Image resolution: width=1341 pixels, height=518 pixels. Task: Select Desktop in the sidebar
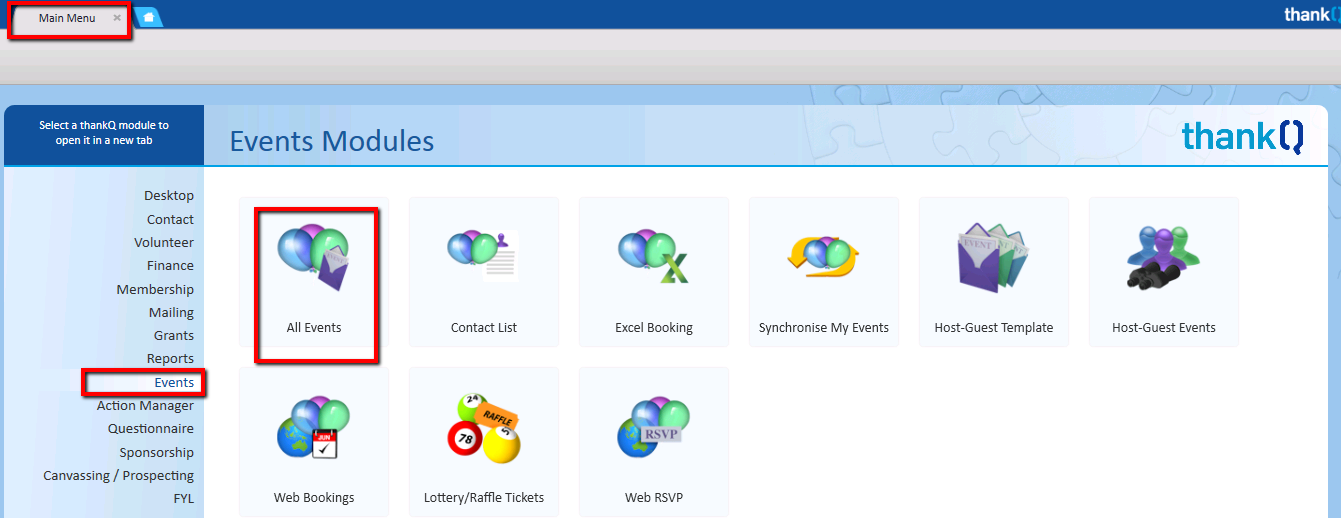tap(169, 196)
